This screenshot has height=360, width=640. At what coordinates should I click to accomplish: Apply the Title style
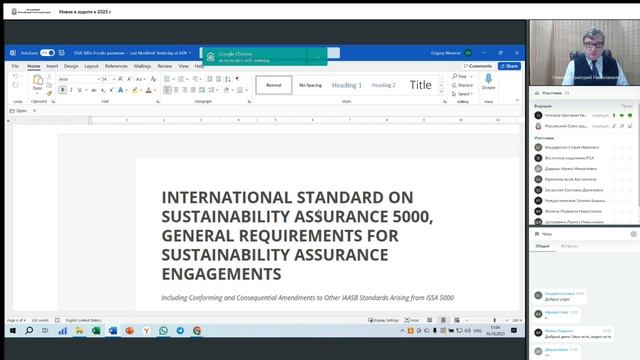420,85
